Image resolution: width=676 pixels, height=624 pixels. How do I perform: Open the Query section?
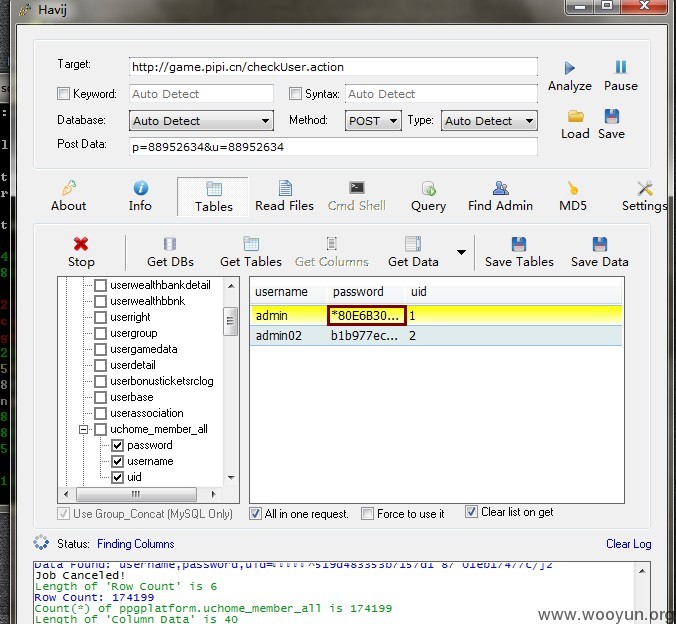(428, 196)
